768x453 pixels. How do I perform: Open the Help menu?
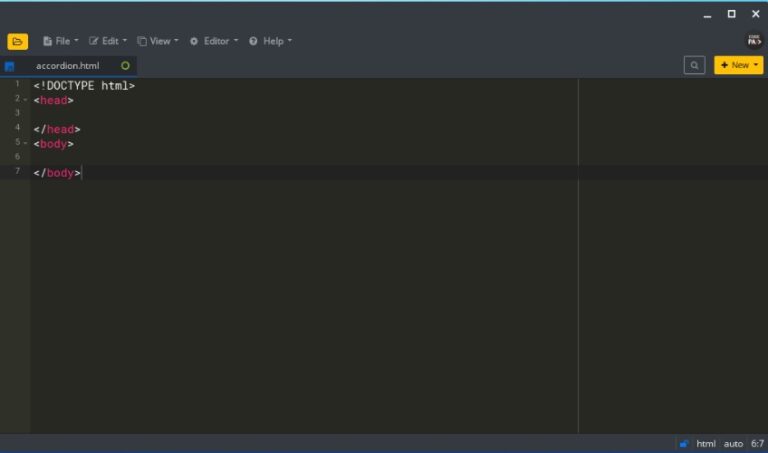(x=270, y=41)
